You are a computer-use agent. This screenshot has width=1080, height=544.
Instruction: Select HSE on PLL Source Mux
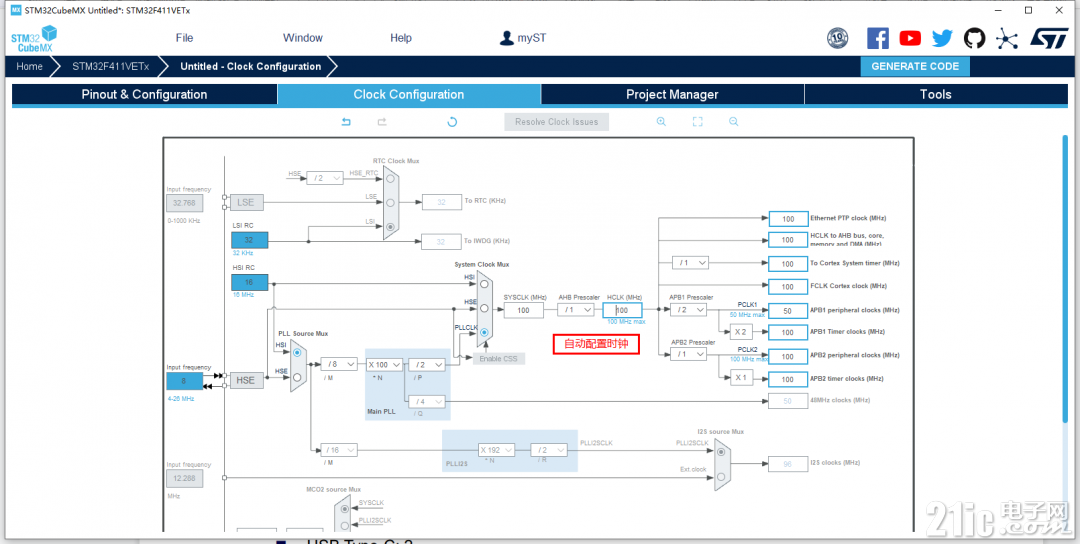pyautogui.click(x=297, y=377)
